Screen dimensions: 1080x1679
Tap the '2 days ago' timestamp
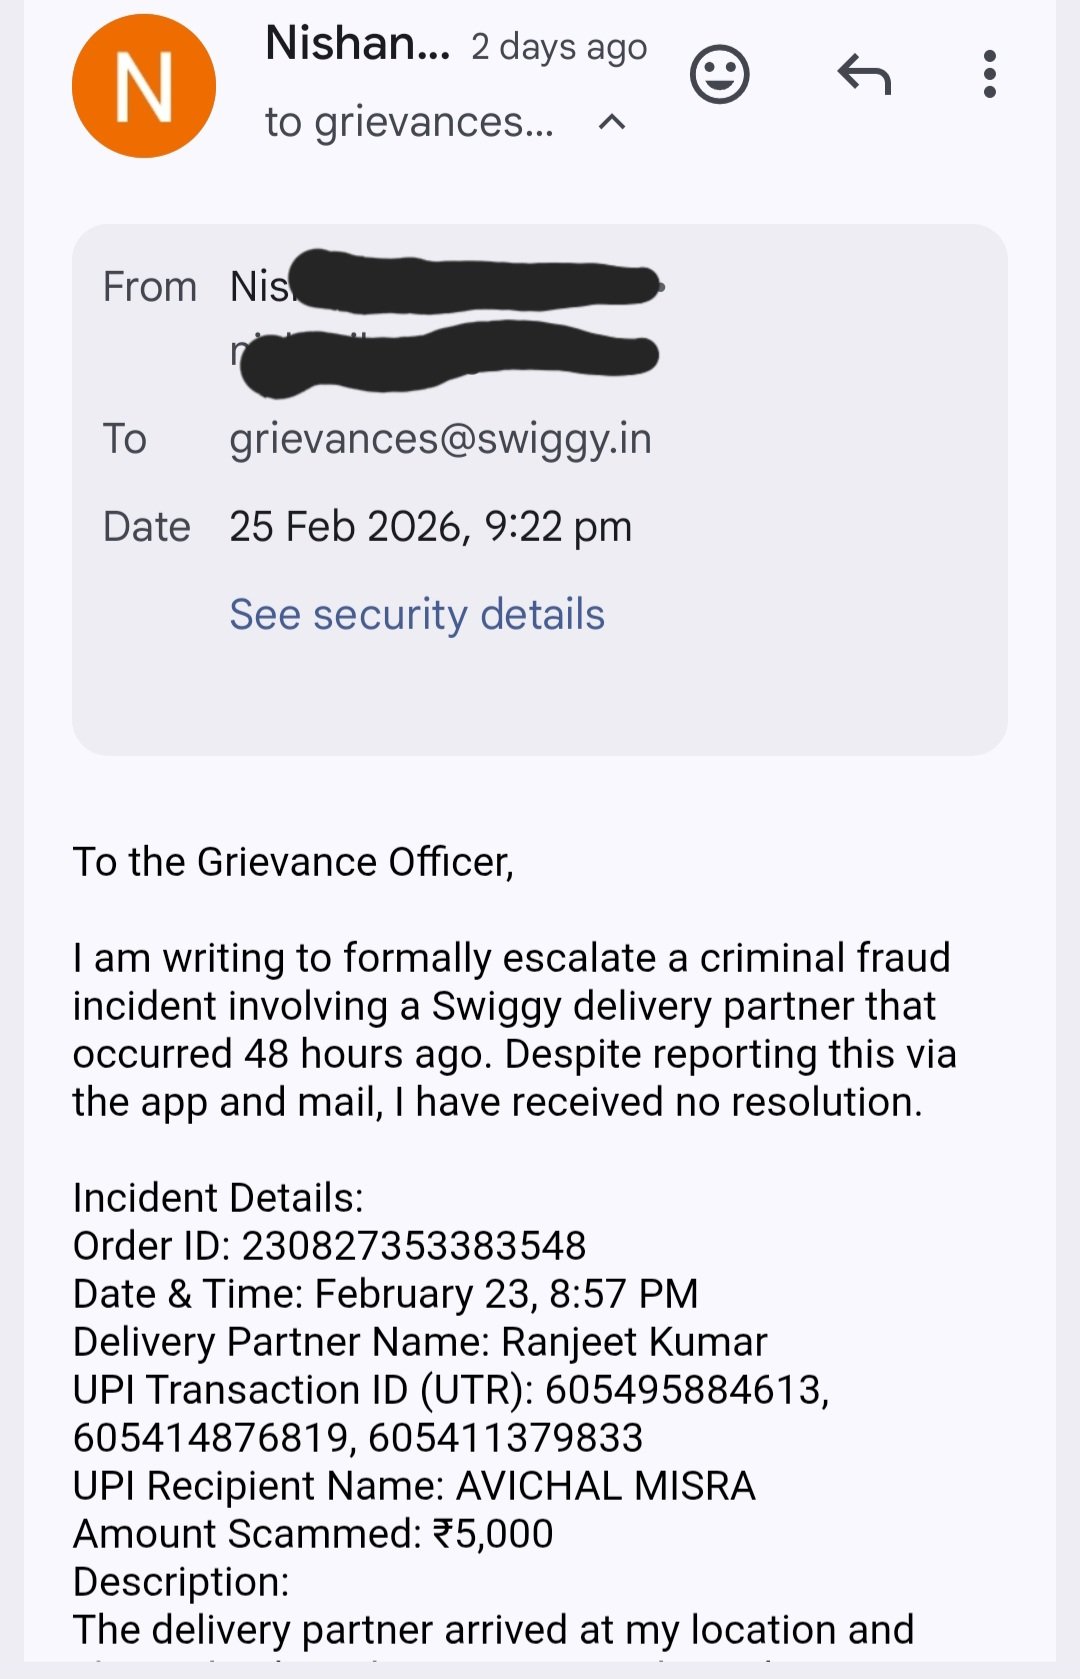tap(559, 47)
